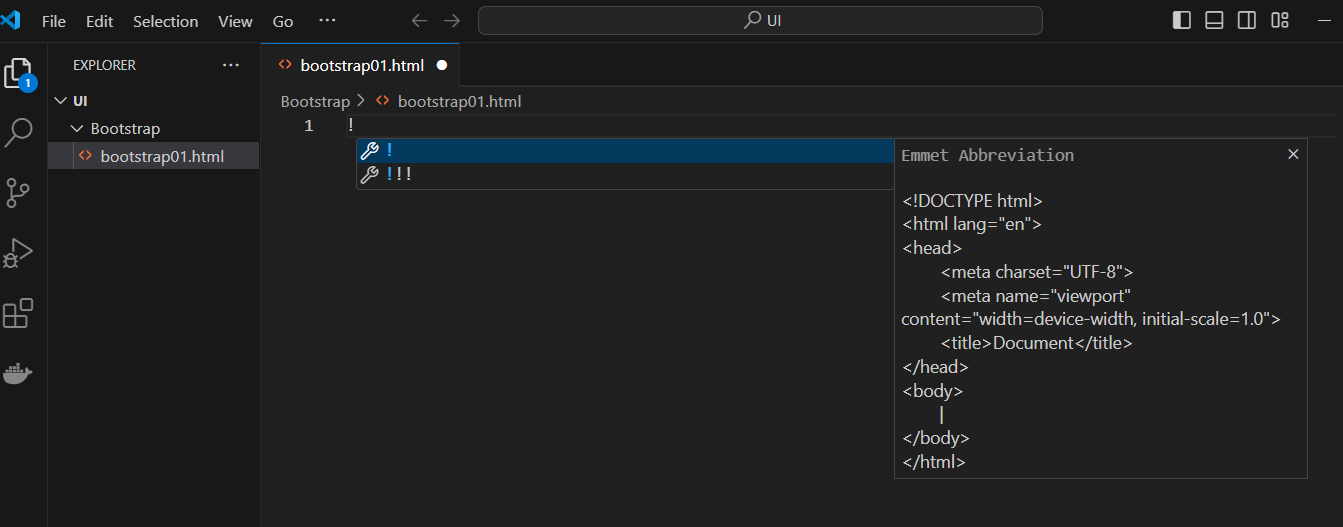Click the '<meta charset="UTF-8">' preview line
Screen dimensions: 1343x527
pos(1036,272)
